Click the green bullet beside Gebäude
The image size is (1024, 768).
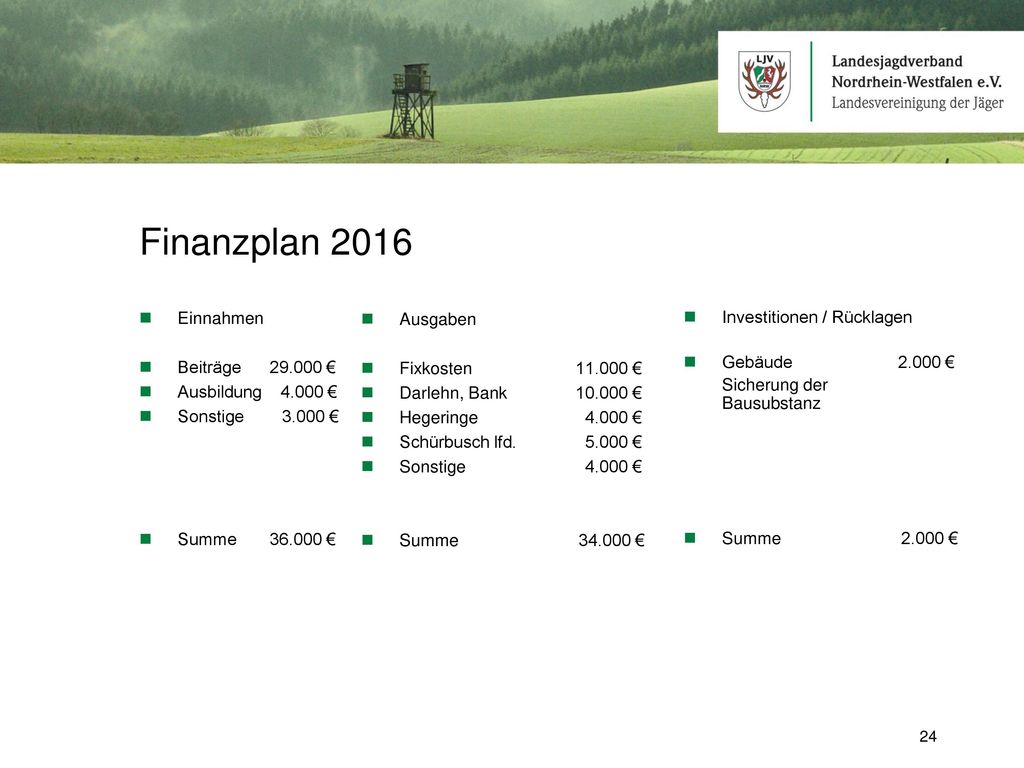[690, 362]
